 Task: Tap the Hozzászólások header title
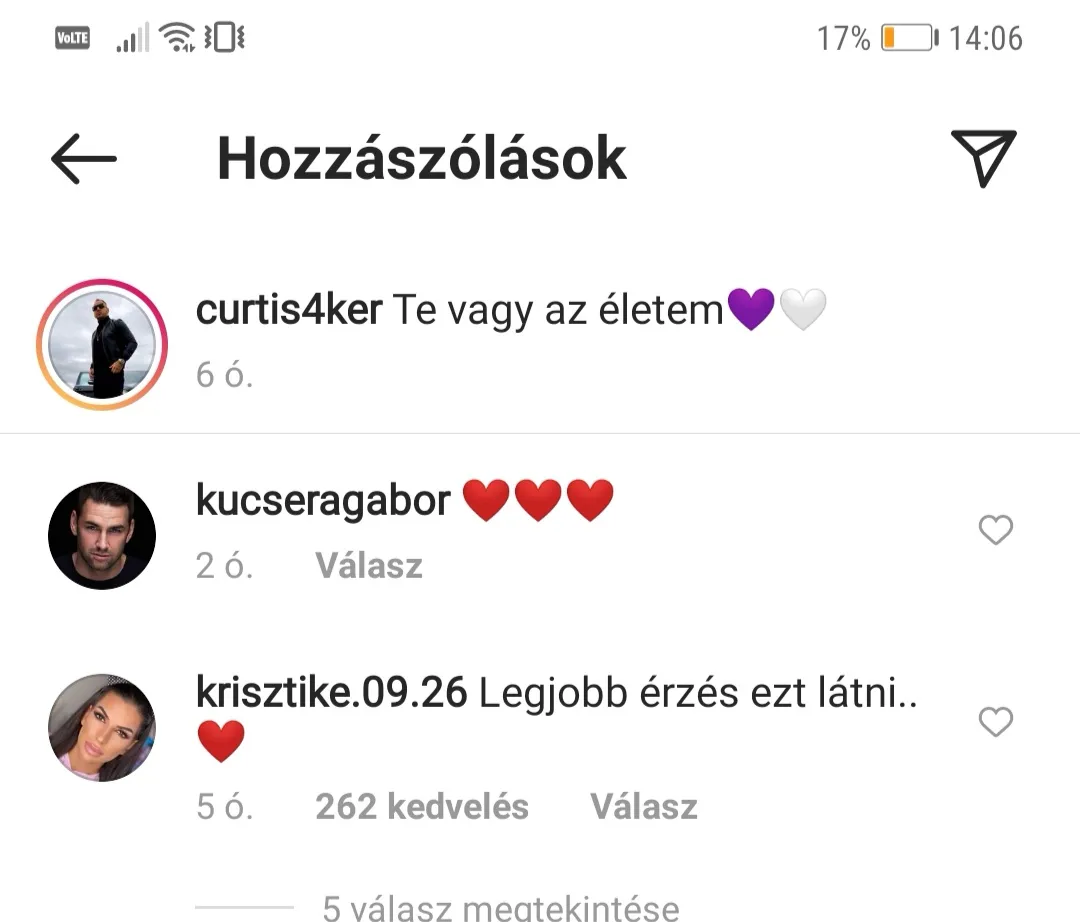422,158
